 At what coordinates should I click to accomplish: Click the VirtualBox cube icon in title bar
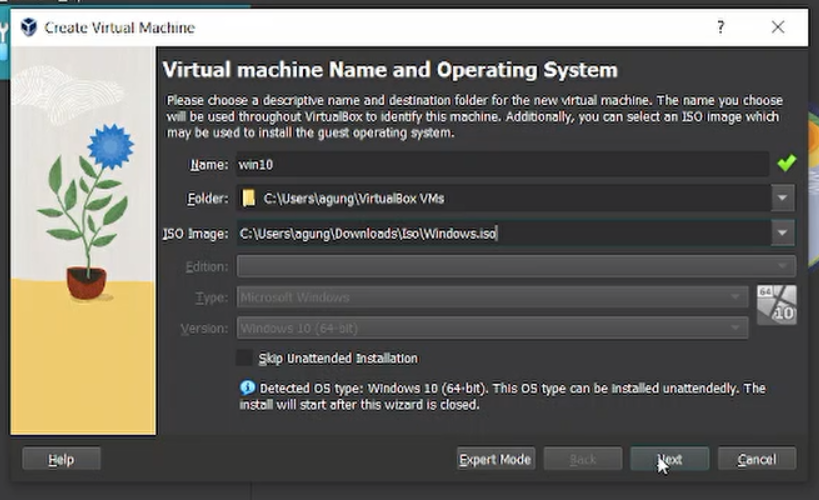[29, 27]
